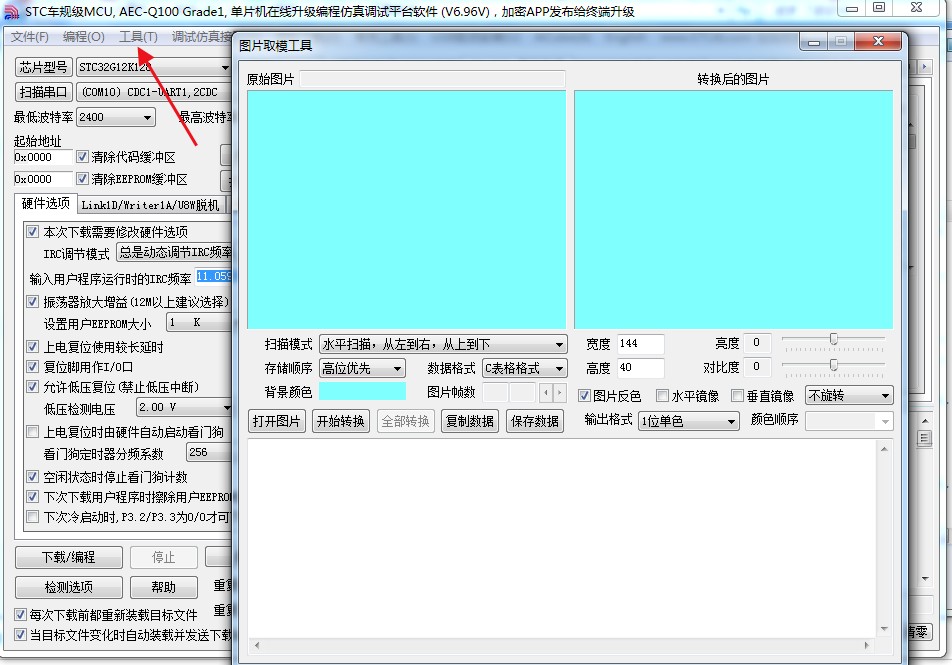Open the COM10 serial port dropdown
Viewport: 952px width, 665px height.
point(154,92)
